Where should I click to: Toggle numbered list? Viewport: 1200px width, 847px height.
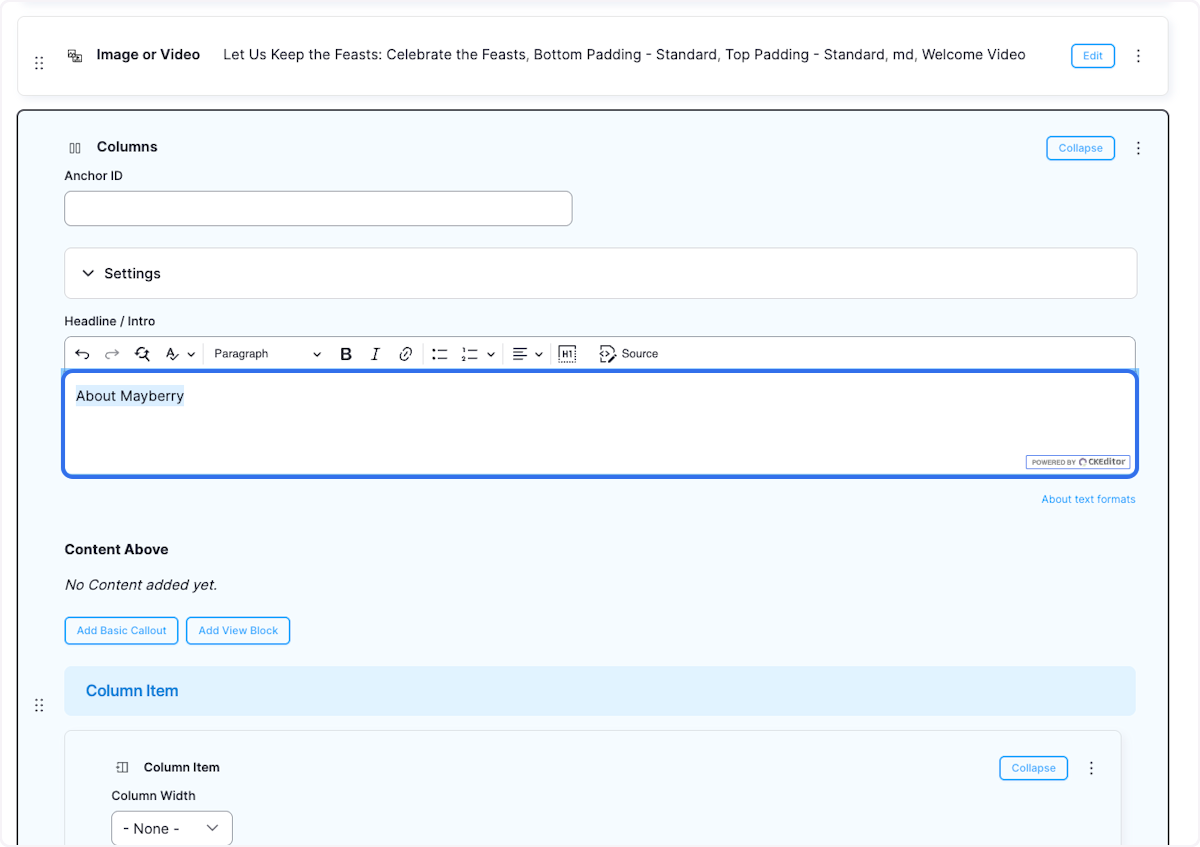coord(469,354)
